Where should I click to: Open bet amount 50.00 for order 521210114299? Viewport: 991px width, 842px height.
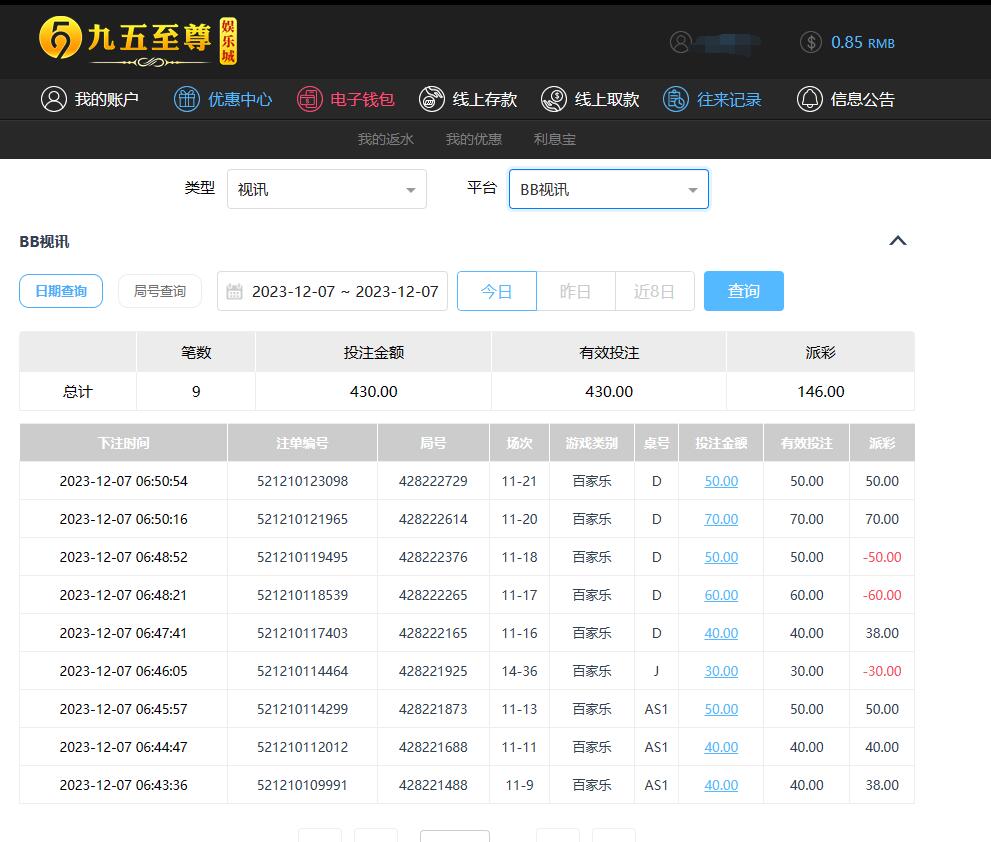click(x=721, y=709)
